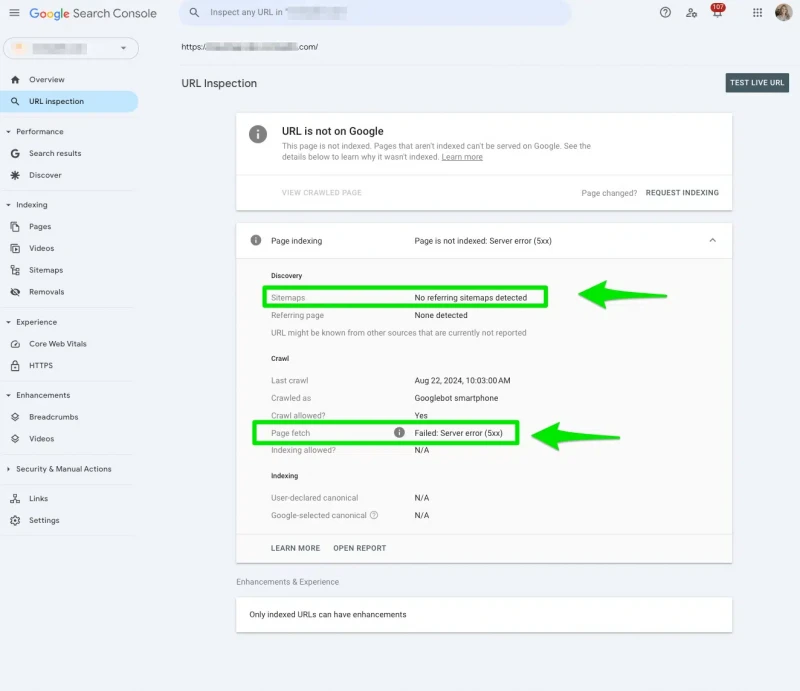Click OPEN REPORT
Image resolution: width=800 pixels, height=691 pixels.
click(x=360, y=548)
